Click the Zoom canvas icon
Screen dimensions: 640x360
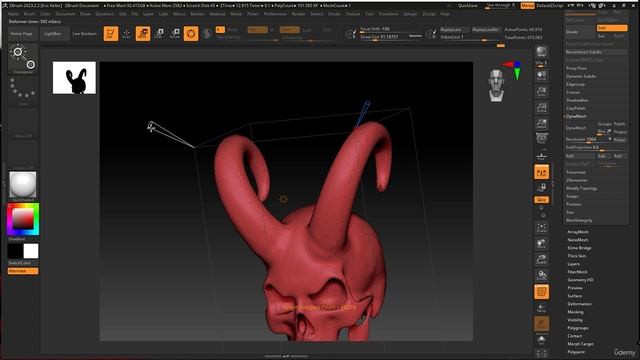coord(542,92)
